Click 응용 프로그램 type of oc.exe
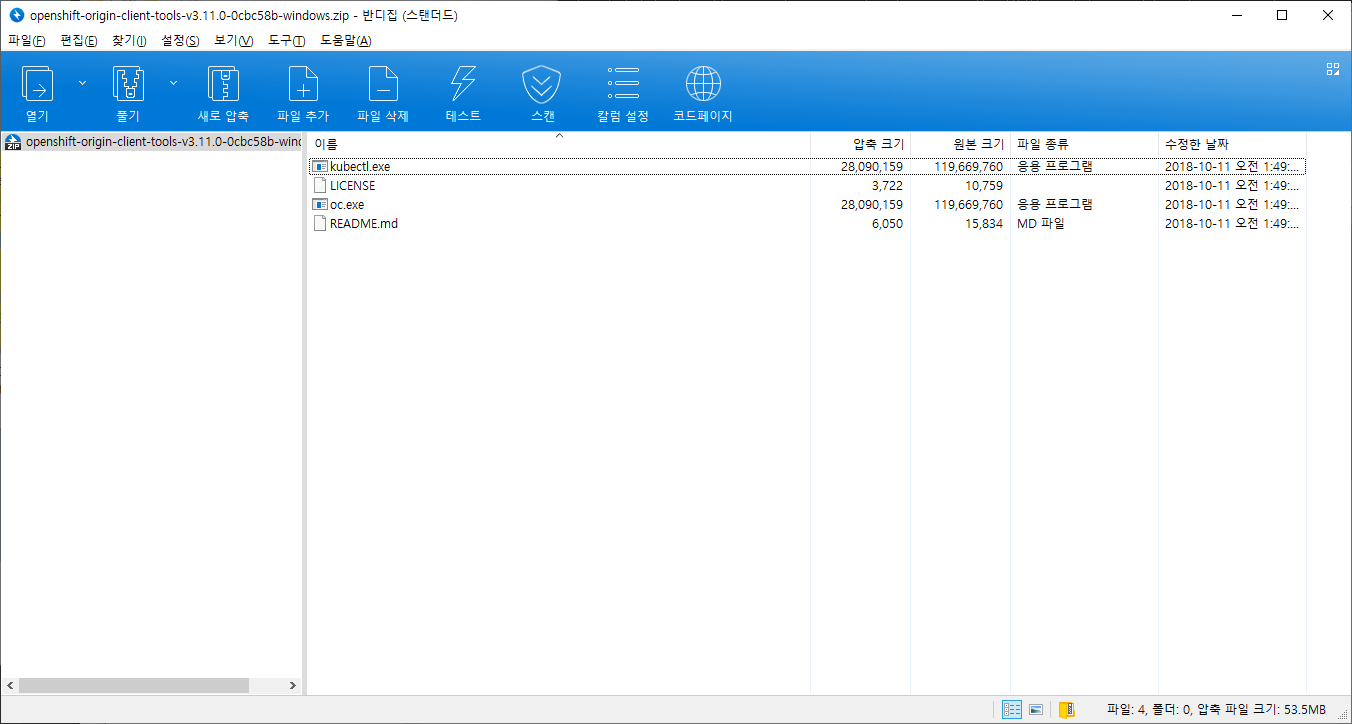The image size is (1352, 724). (1055, 205)
